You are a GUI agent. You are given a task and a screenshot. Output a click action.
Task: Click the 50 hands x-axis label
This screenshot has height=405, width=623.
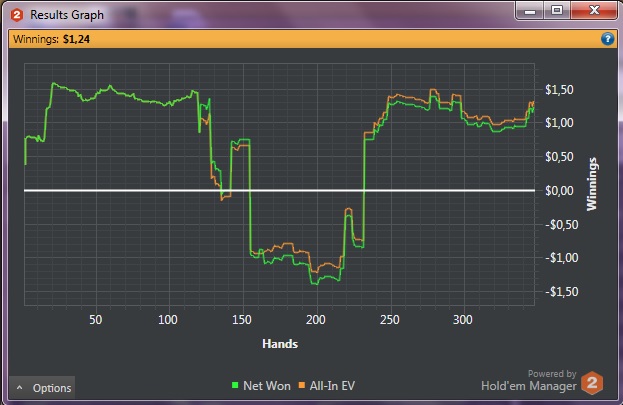point(95,320)
